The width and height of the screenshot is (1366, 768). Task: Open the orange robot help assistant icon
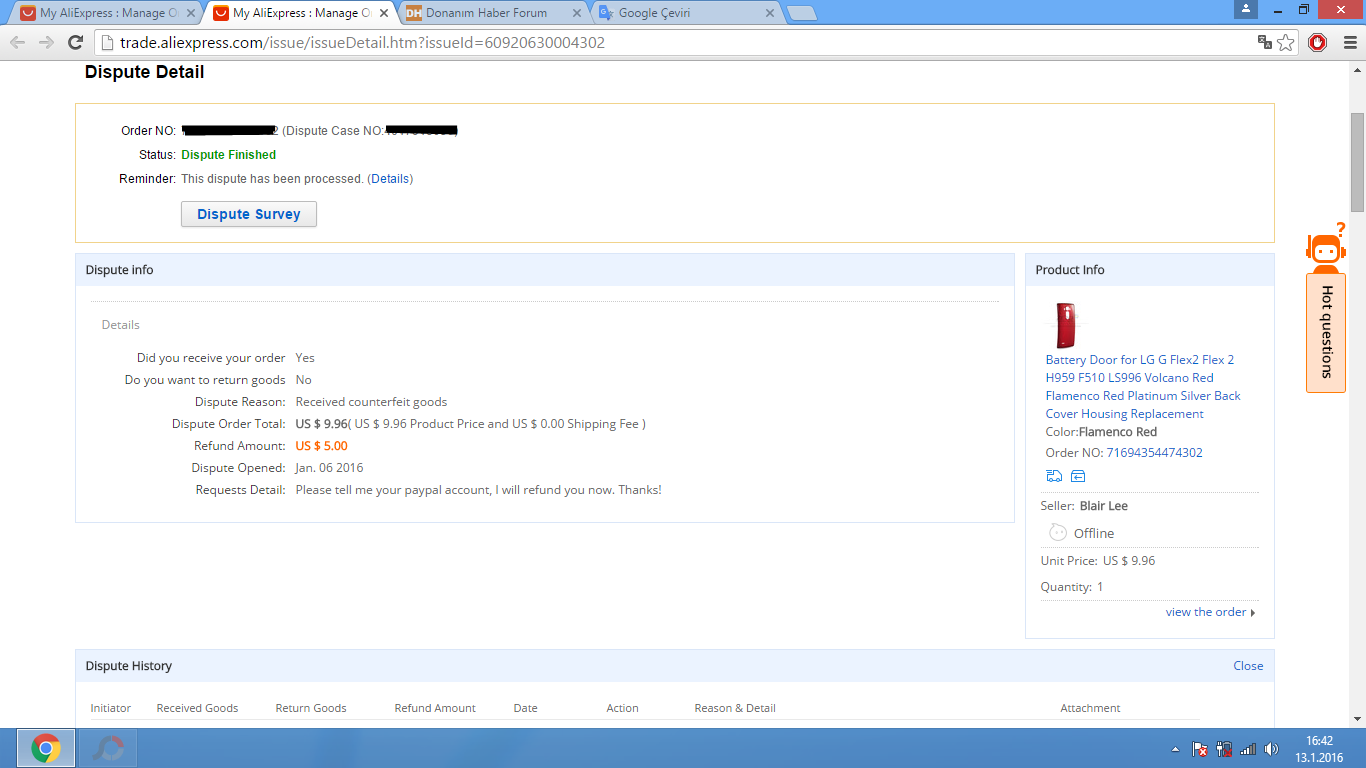pos(1326,248)
